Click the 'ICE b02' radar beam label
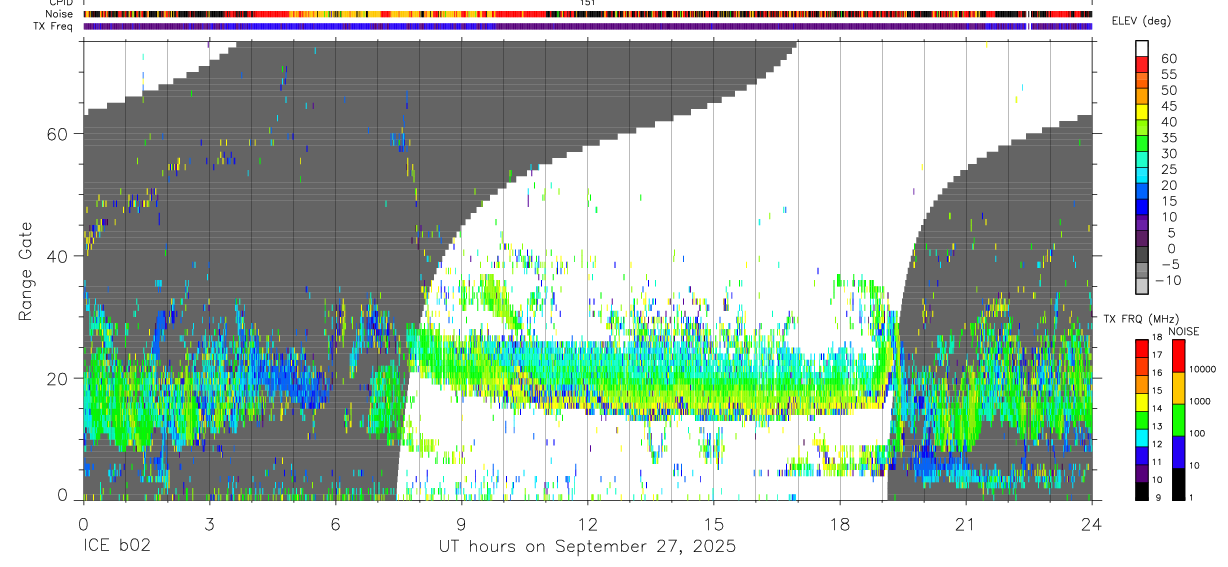The image size is (1228, 567). tap(115, 546)
